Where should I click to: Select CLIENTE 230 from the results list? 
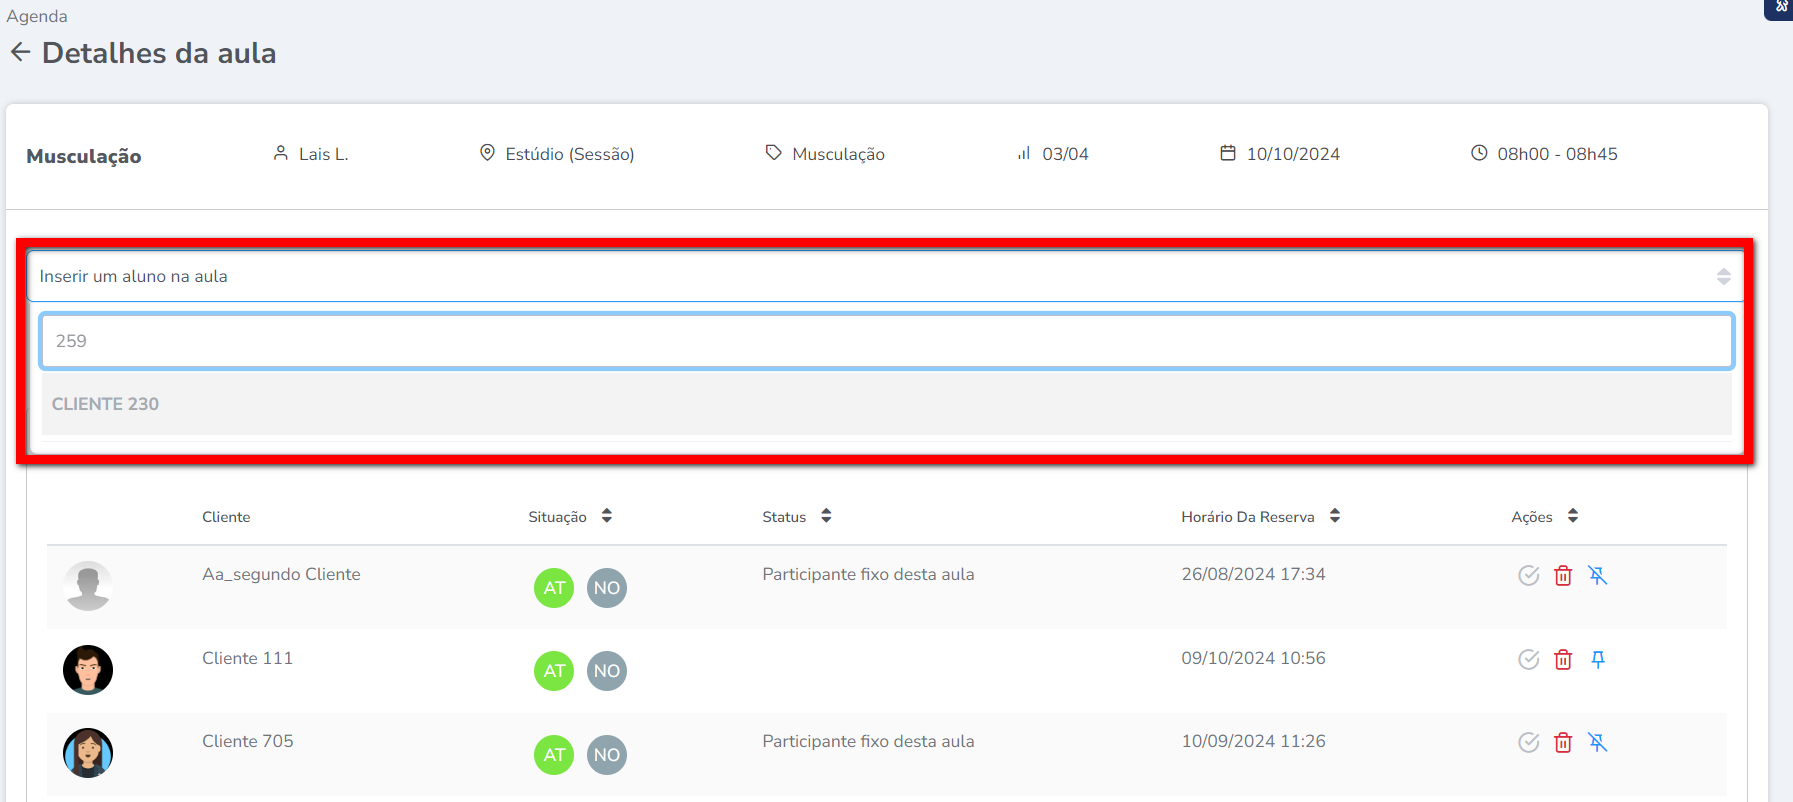[105, 404]
